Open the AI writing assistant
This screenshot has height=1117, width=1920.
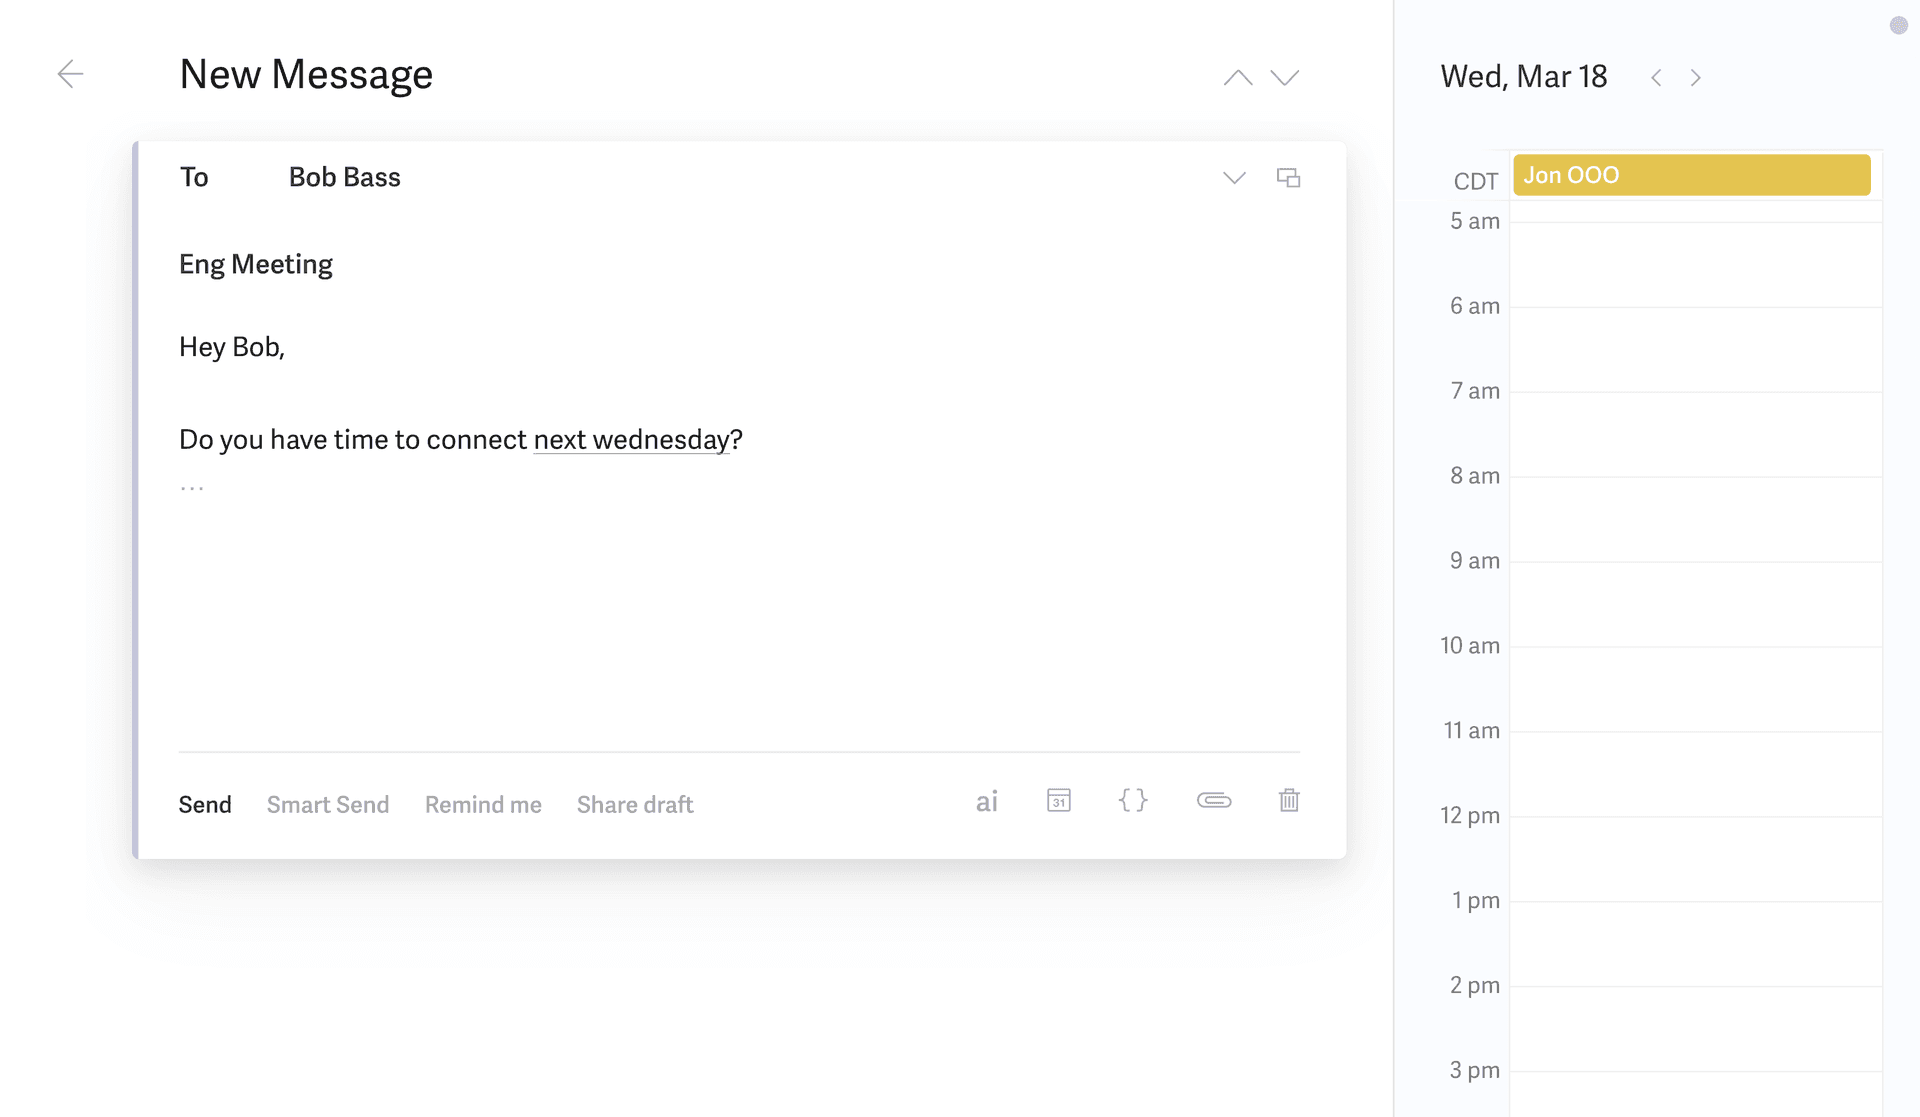click(986, 802)
